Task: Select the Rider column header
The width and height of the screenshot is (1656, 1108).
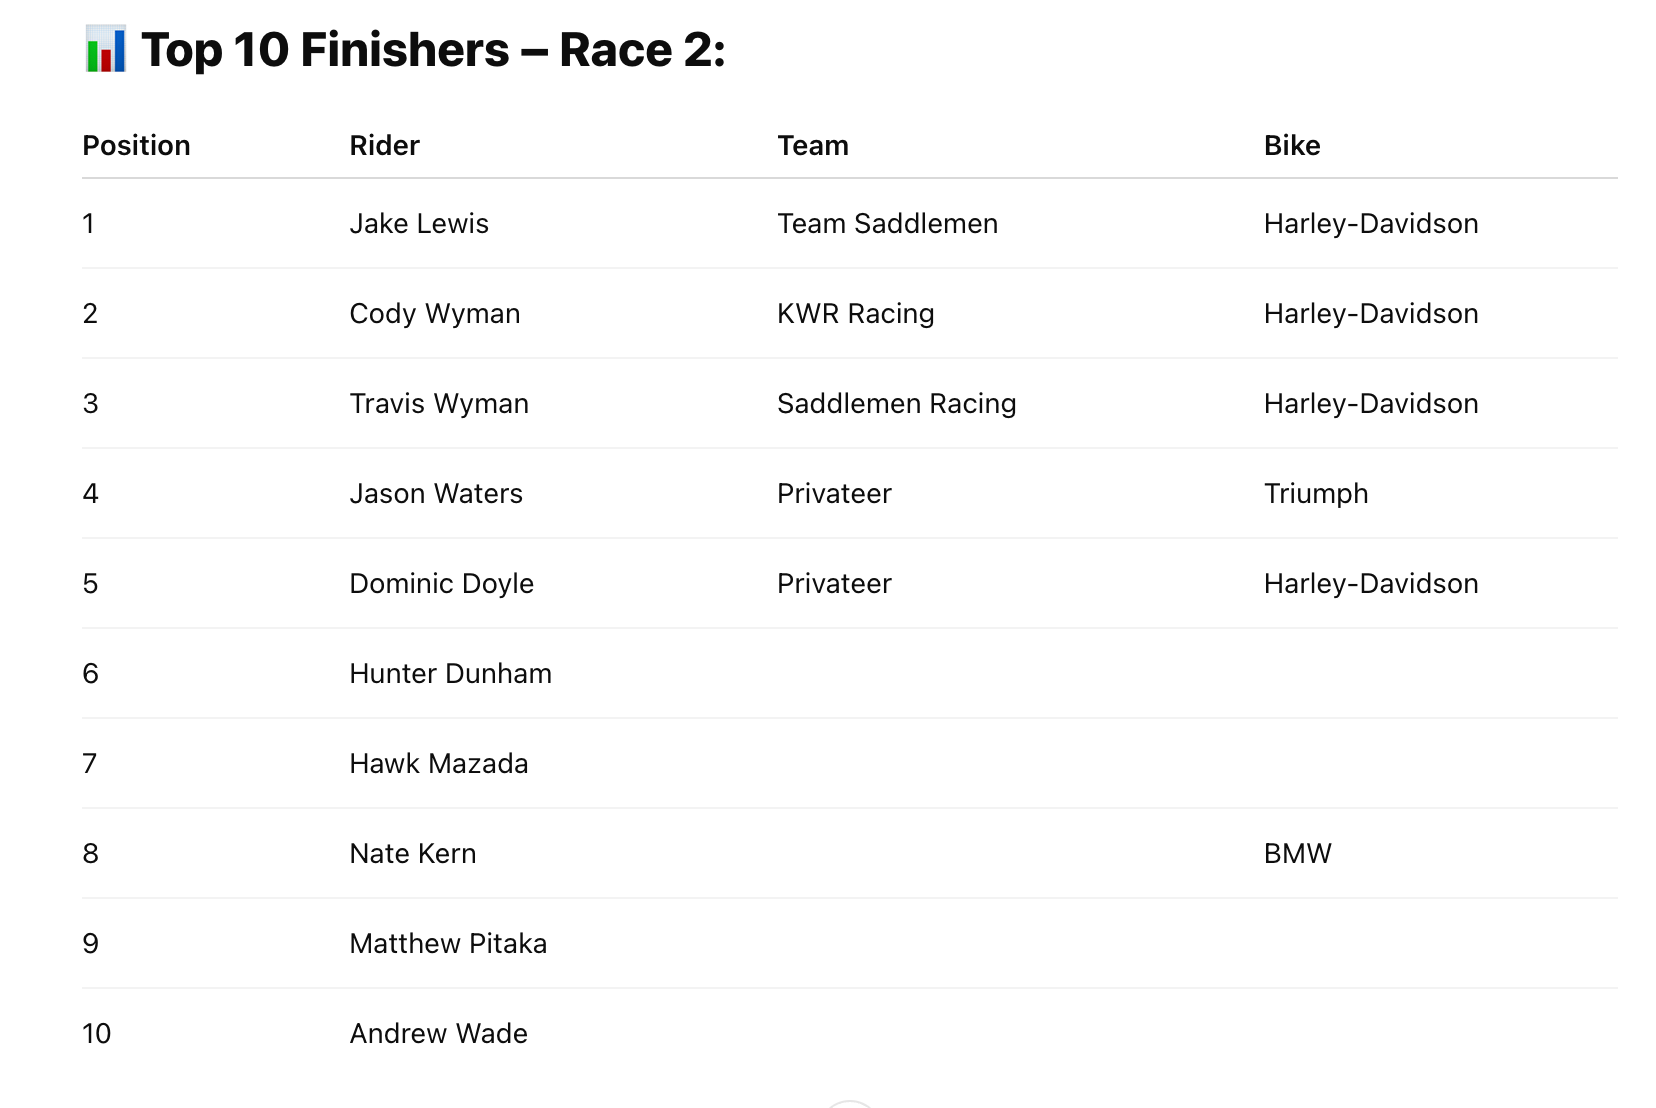Action: tap(384, 146)
